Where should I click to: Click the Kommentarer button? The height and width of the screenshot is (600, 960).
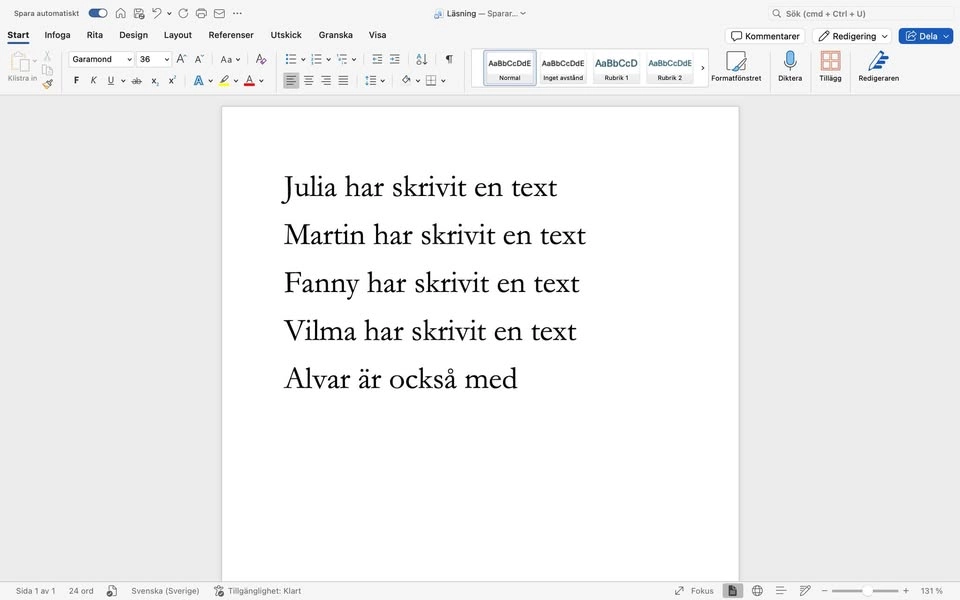click(765, 36)
